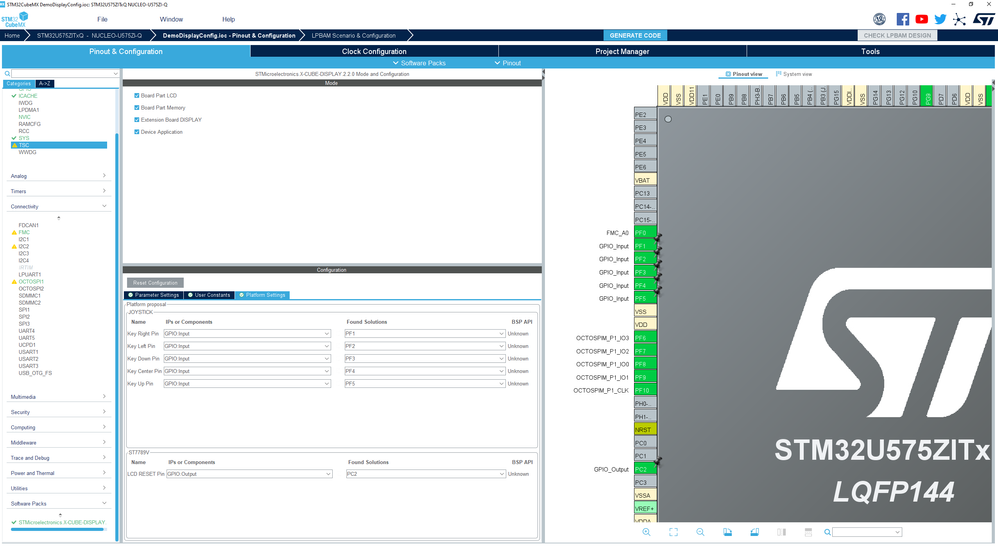
Task: Click the pin search magnifier icon
Action: pyautogui.click(x=827, y=532)
